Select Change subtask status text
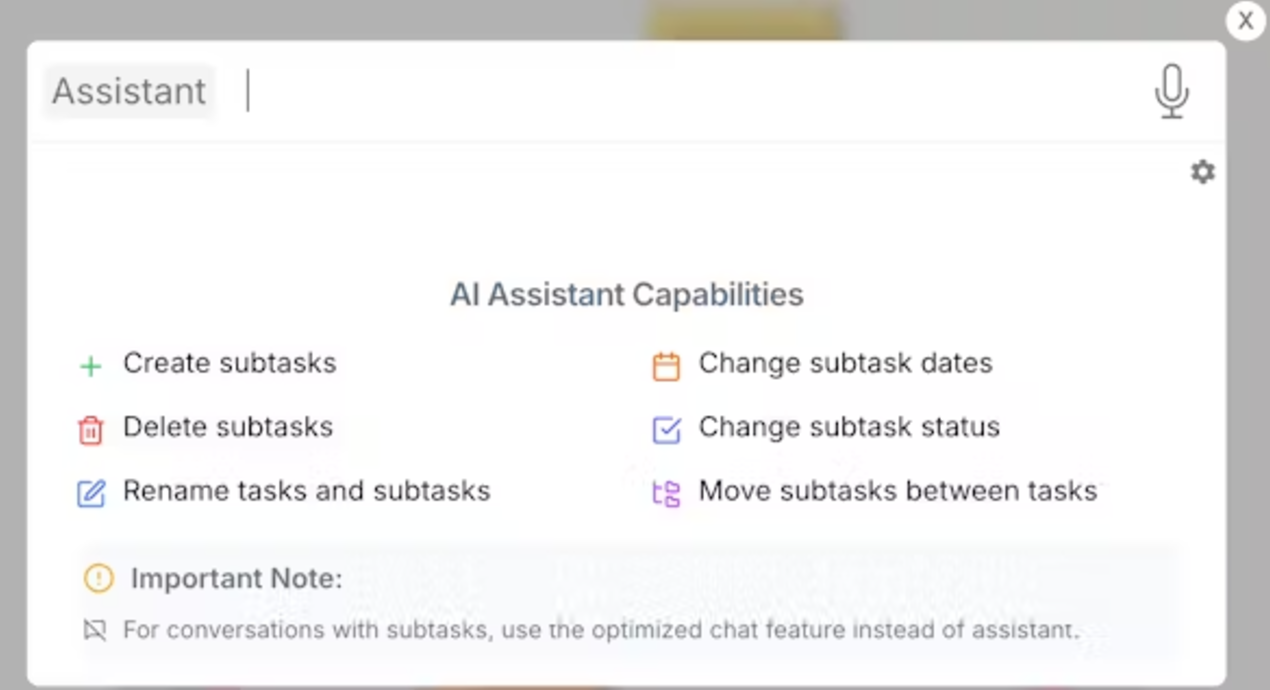Screen dimensions: 1270x690 [849, 427]
